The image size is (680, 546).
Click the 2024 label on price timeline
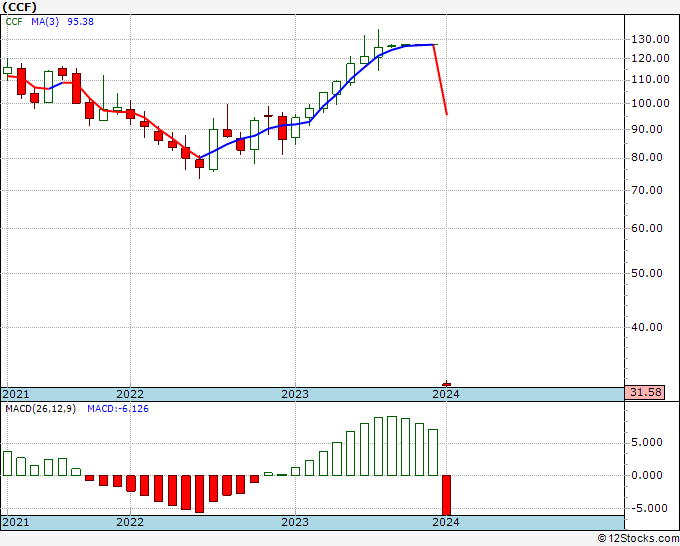tap(446, 394)
